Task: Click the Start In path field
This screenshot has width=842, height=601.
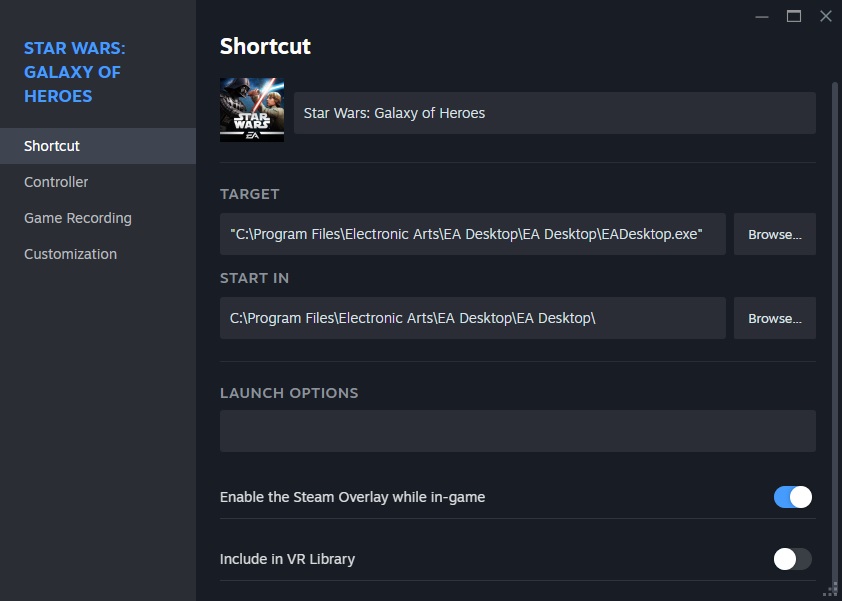Action: point(472,318)
